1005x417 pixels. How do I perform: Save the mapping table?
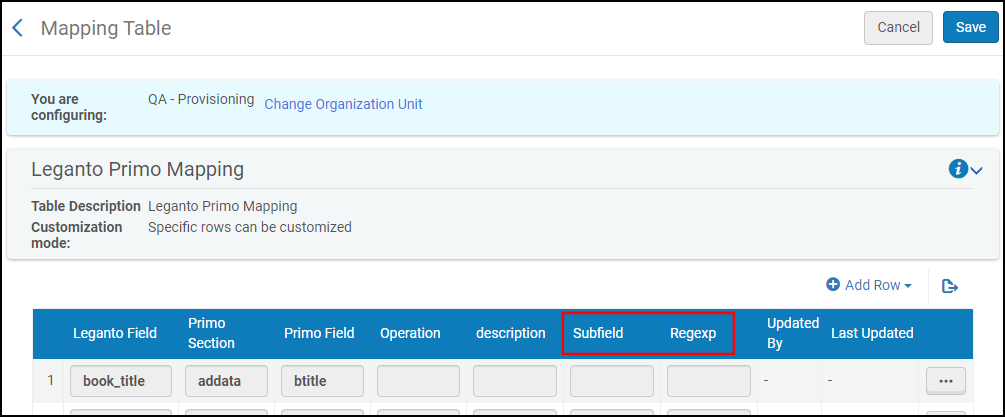pos(970,28)
